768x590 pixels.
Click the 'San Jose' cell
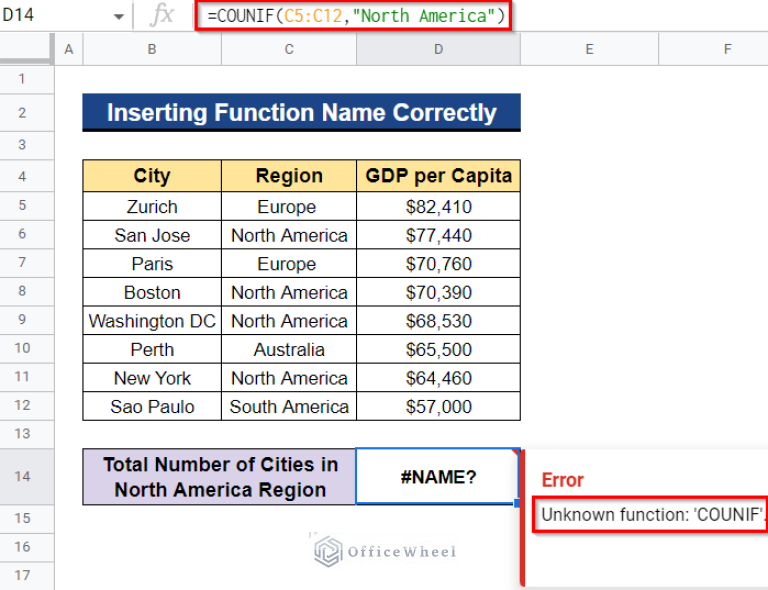(152, 236)
